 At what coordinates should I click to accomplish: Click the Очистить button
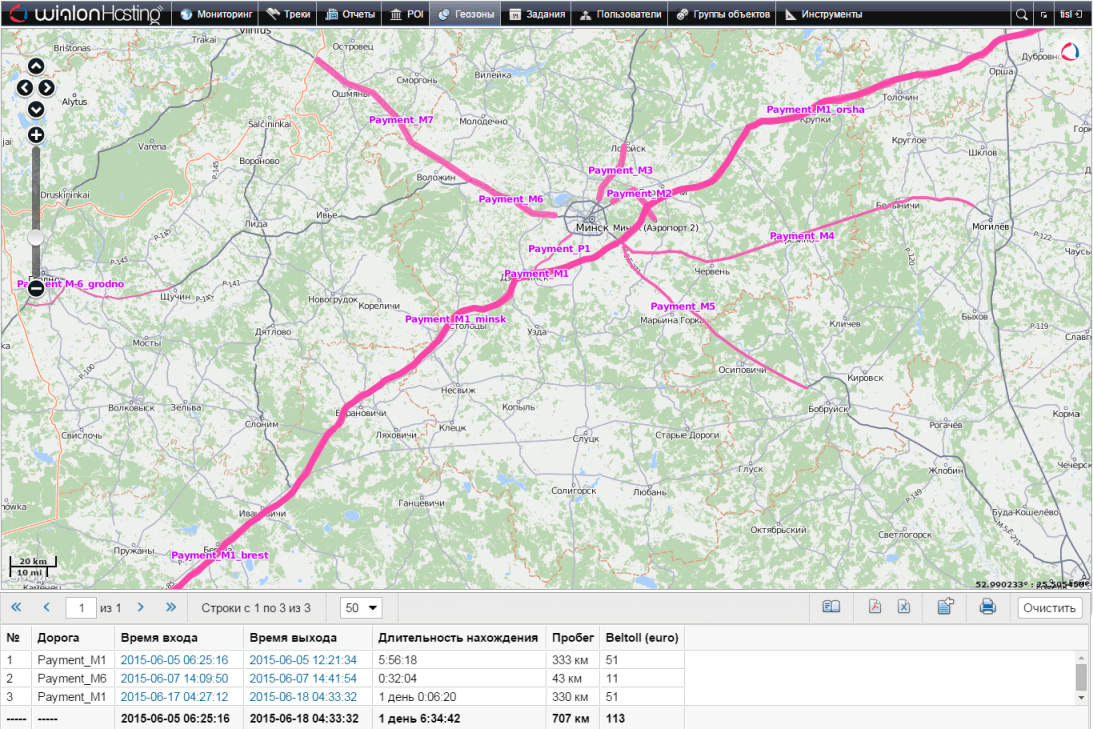coord(1049,607)
